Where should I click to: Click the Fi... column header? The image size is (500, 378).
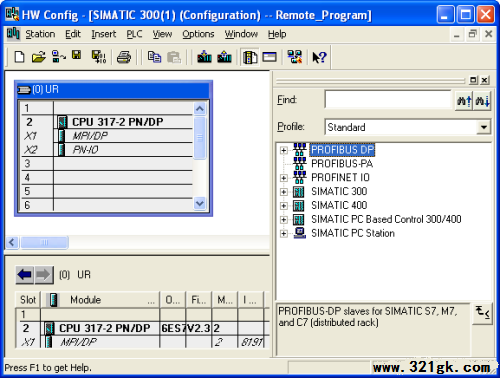click(x=199, y=300)
